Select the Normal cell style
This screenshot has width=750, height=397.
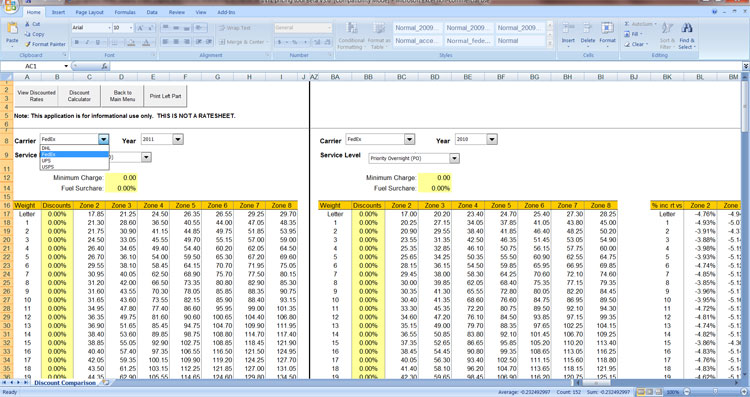[520, 41]
